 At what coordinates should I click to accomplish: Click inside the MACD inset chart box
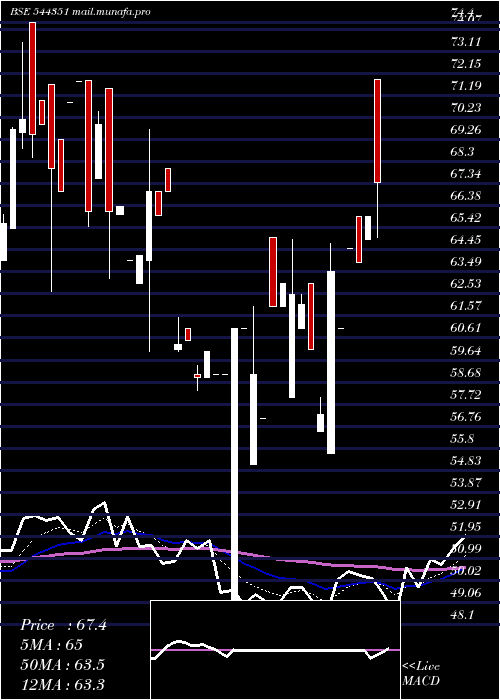tap(275, 650)
